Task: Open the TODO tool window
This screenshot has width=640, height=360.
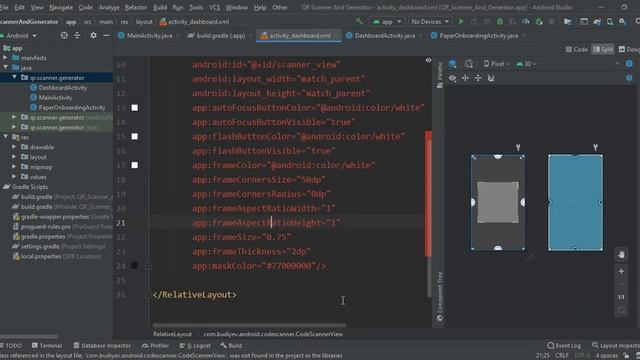Action: pos(11,345)
